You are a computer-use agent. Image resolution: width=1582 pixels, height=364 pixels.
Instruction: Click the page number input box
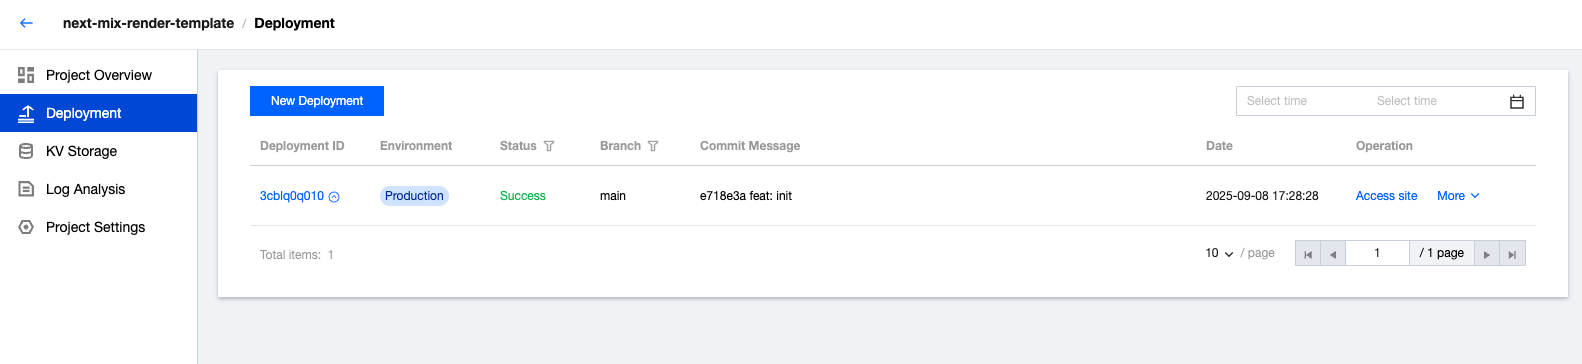(x=1377, y=254)
